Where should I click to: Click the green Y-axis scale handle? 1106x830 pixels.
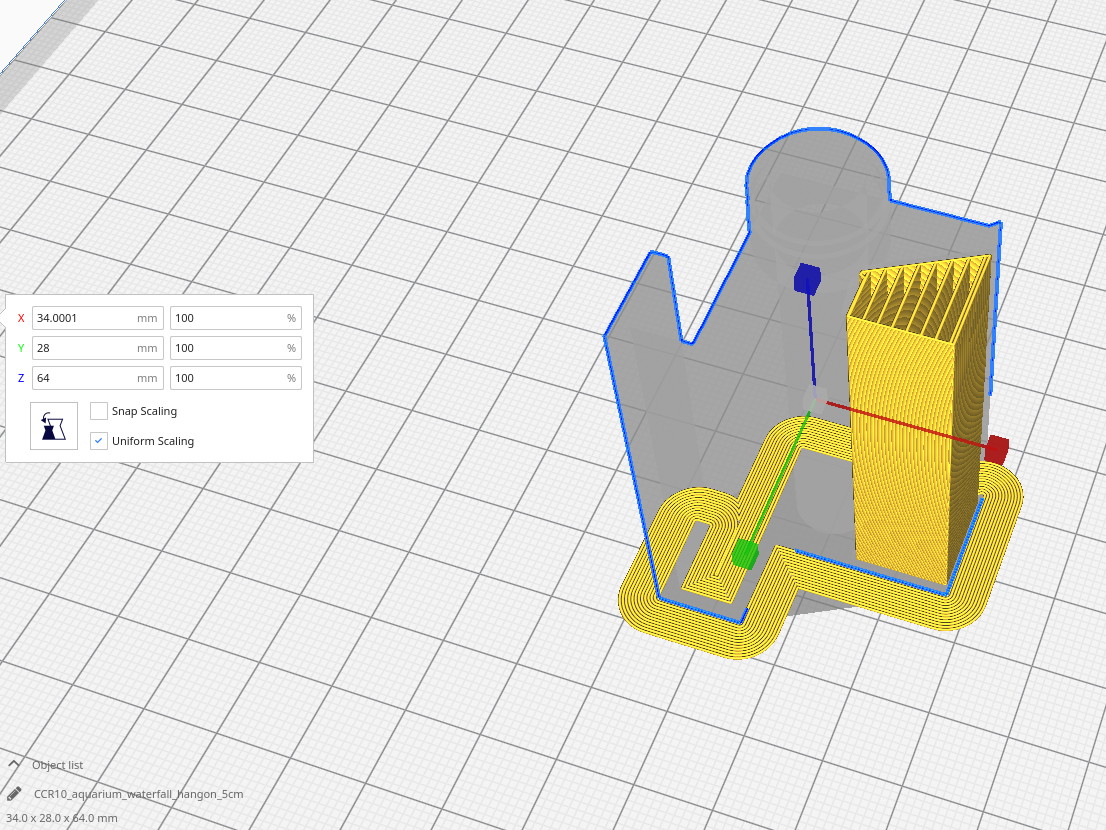click(x=744, y=554)
